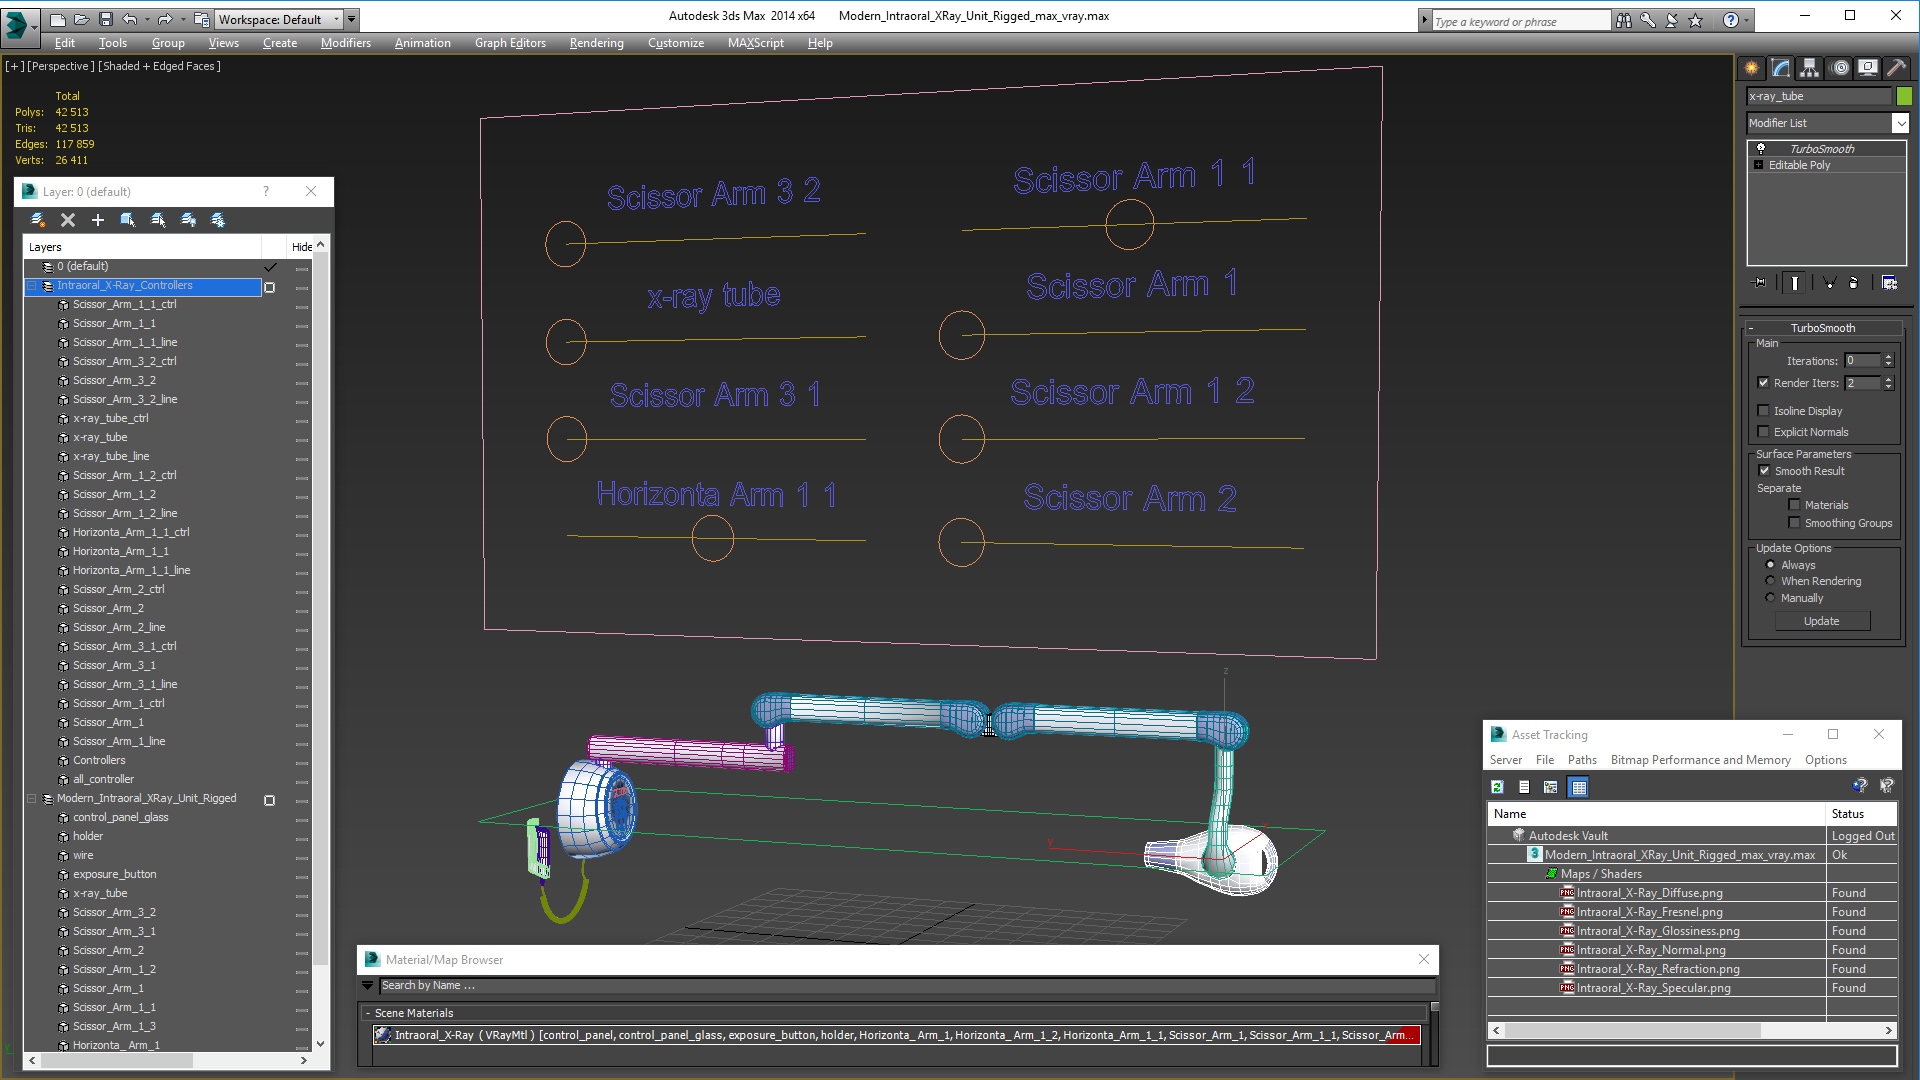
Task: Click the Update button in TurboSmooth
Action: (1821, 621)
